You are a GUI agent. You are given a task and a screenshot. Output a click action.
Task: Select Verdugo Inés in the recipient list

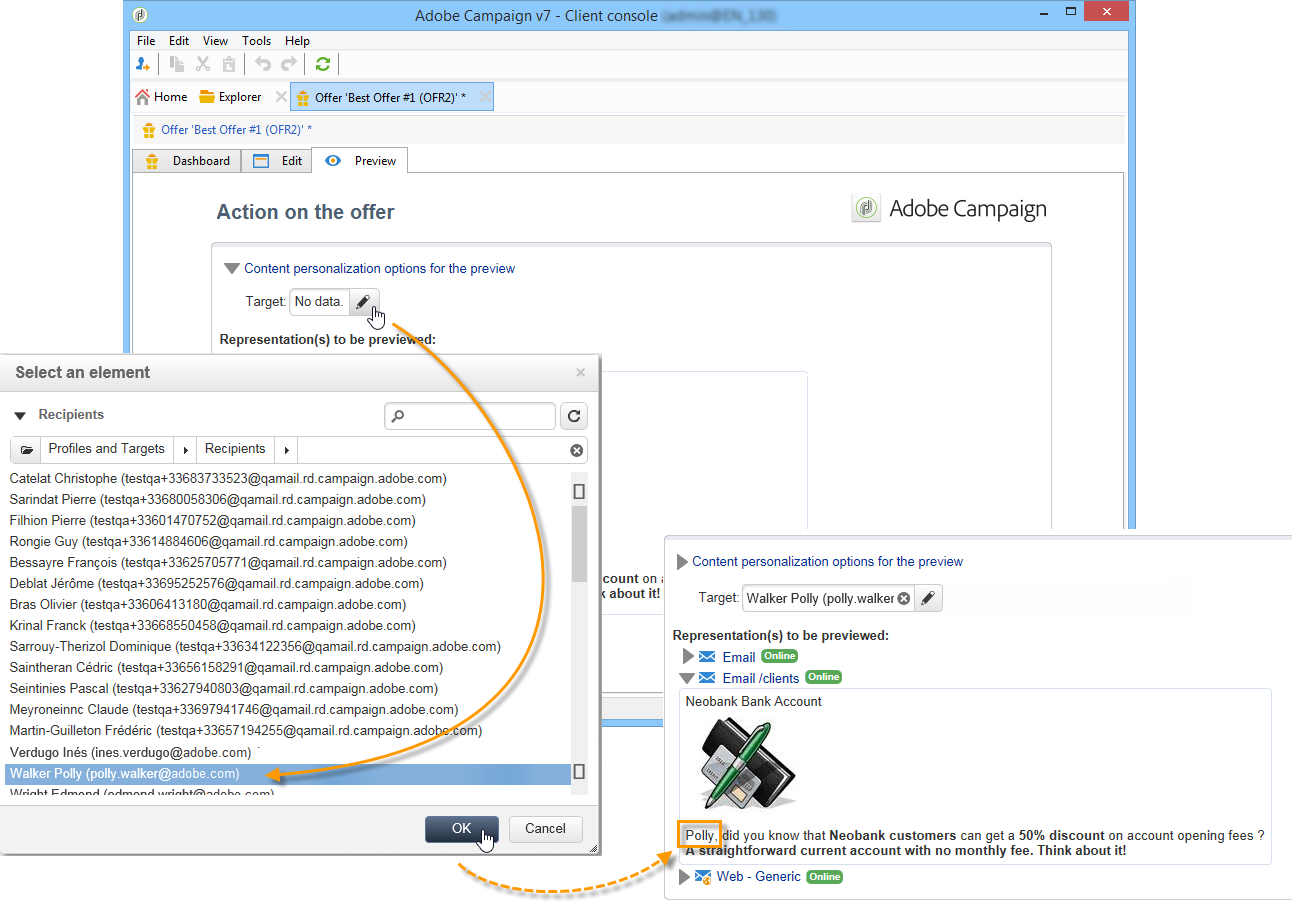pos(130,752)
